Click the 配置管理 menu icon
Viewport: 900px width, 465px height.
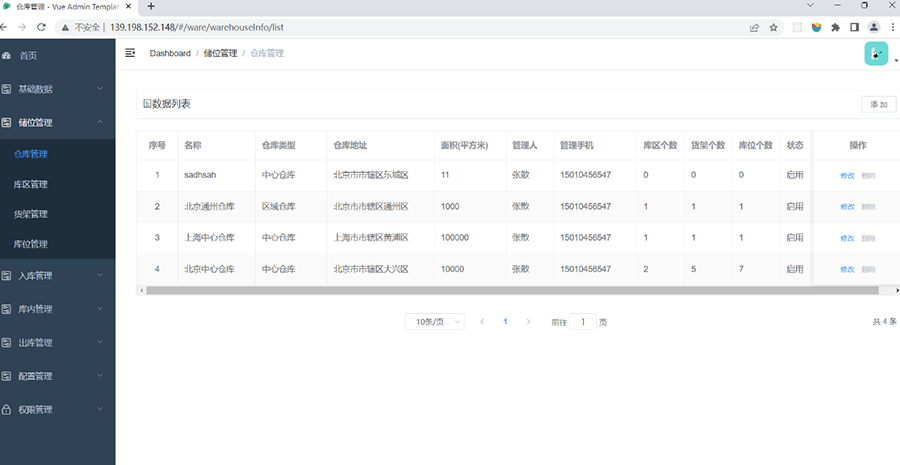(6, 376)
